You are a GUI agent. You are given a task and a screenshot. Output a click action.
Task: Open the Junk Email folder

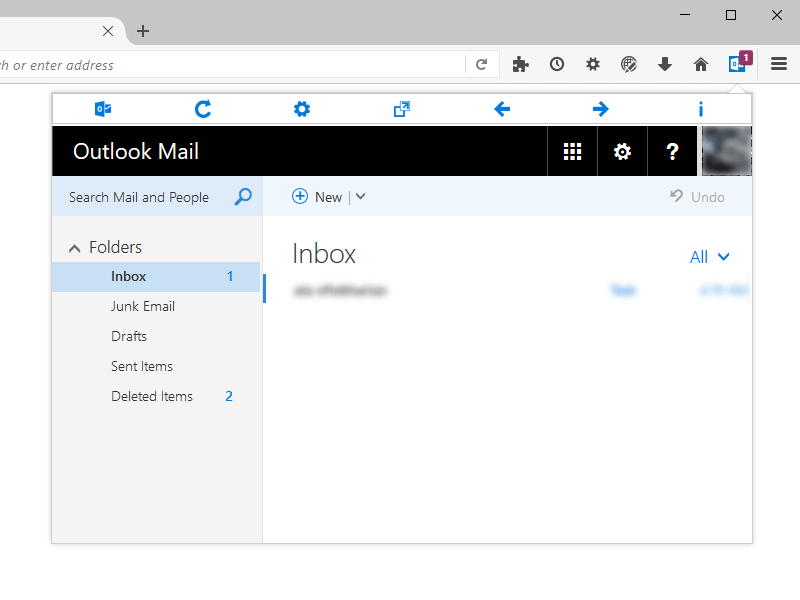click(156, 307)
